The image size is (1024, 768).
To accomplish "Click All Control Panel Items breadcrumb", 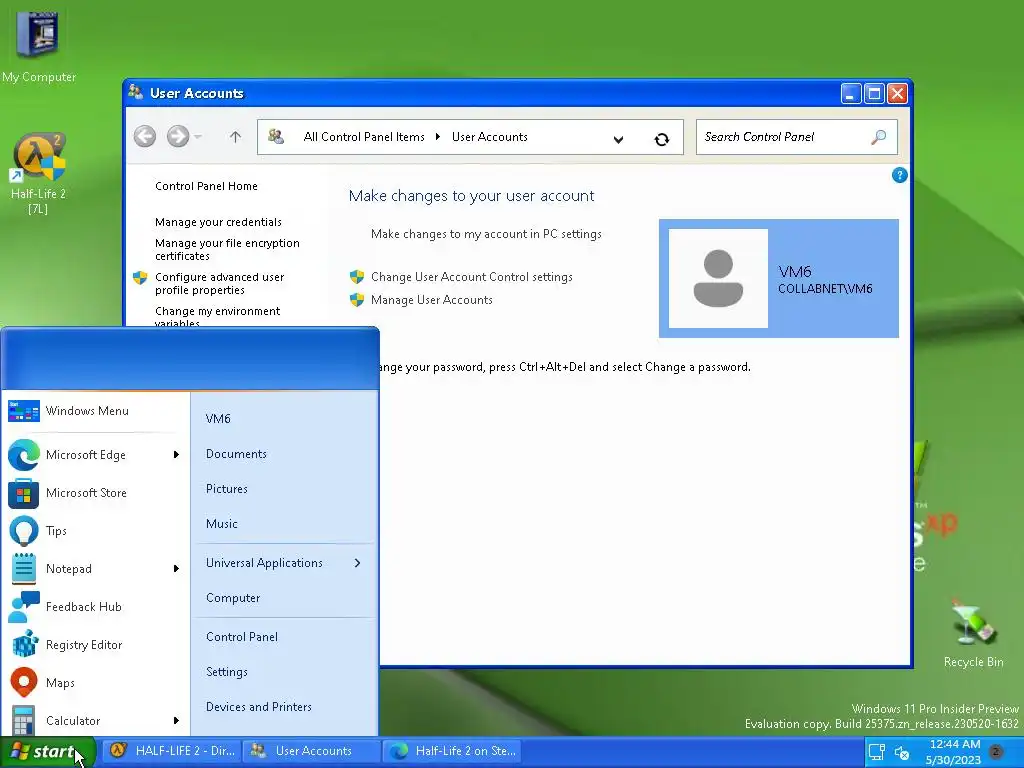I will click(364, 136).
